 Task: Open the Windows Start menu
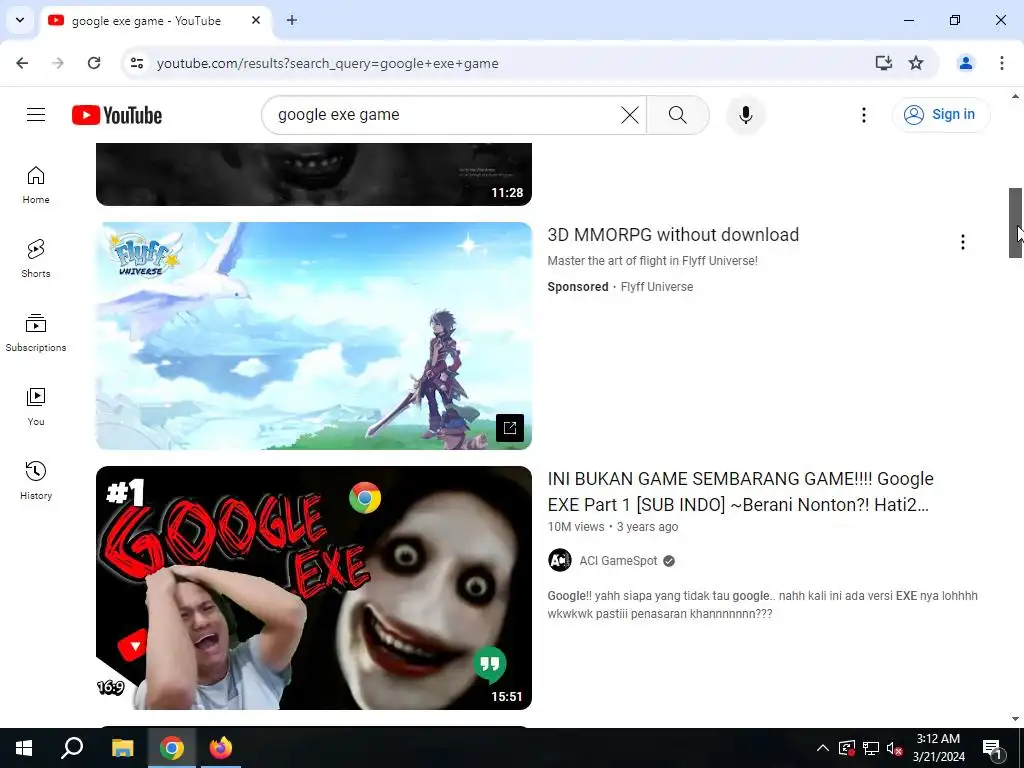click(x=24, y=748)
